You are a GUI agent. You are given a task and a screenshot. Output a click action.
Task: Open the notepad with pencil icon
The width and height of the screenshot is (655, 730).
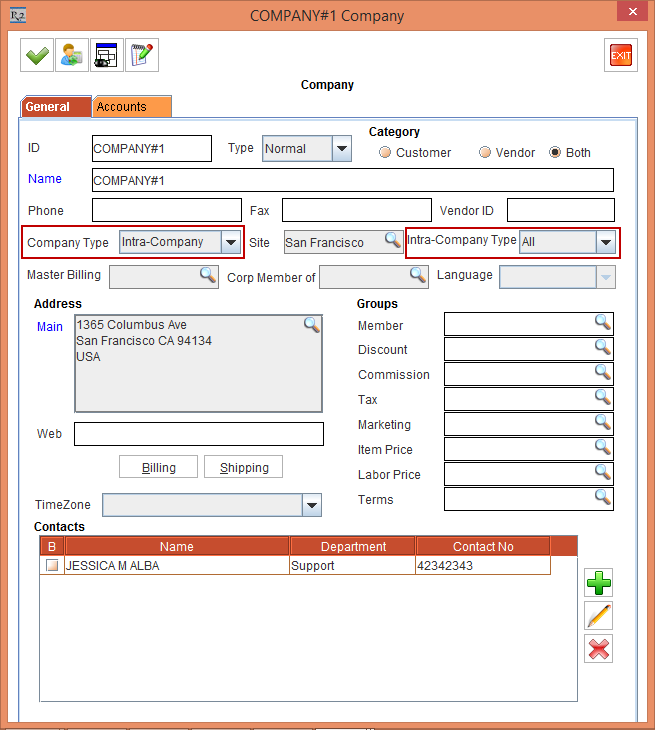(142, 55)
